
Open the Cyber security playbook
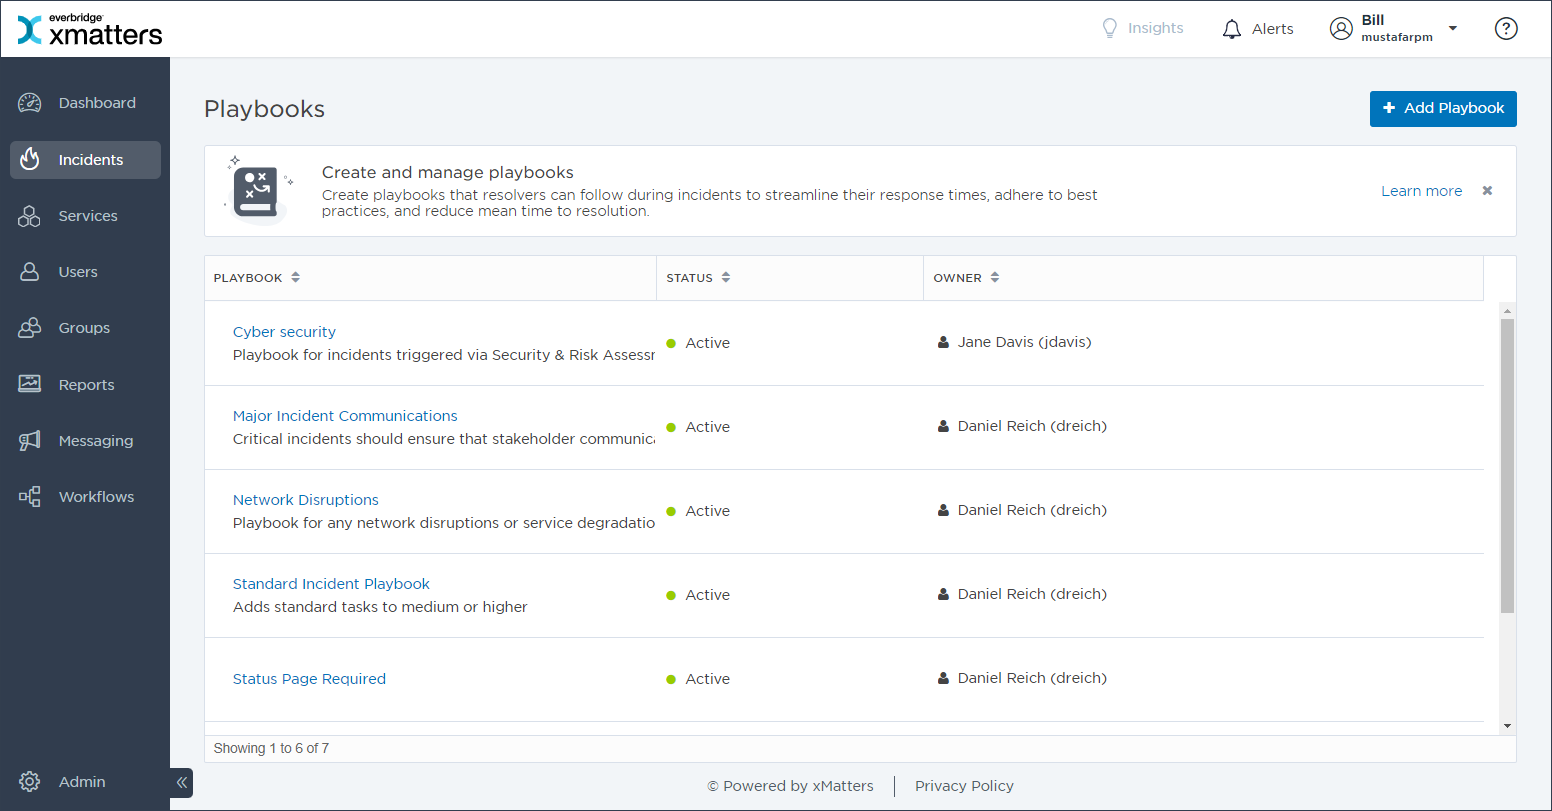tap(284, 332)
